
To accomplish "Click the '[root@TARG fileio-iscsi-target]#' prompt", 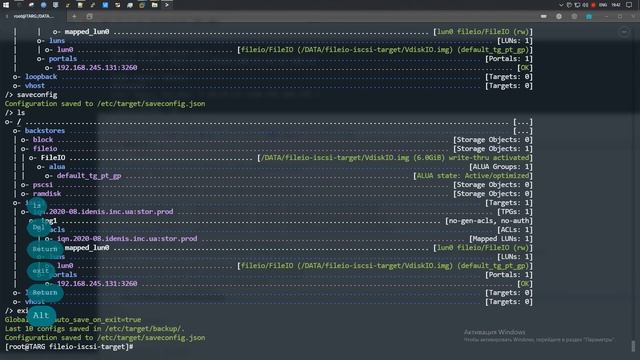I will point(69,347).
